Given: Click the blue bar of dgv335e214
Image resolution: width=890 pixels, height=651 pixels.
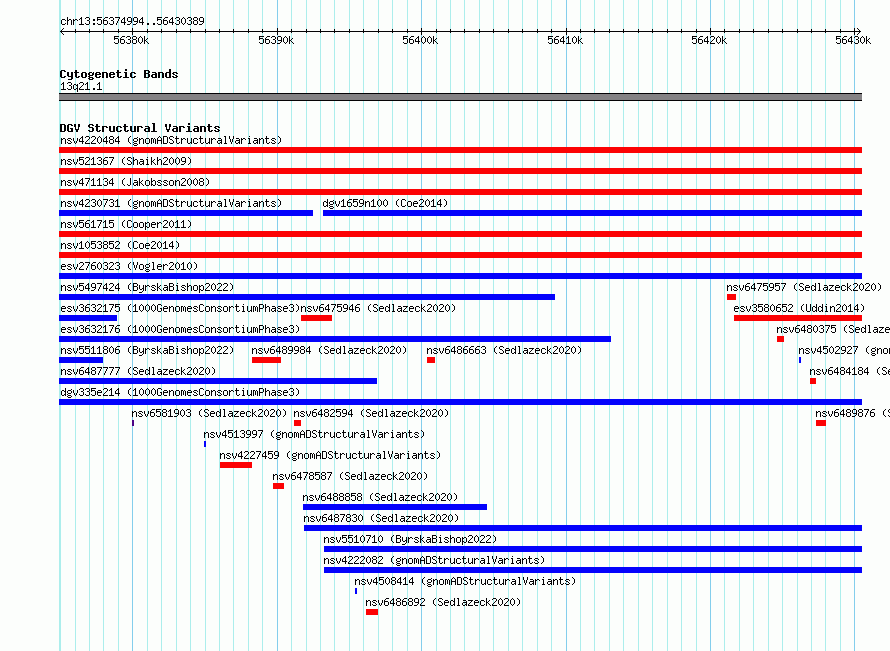Looking at the screenshot, I should point(460,402).
